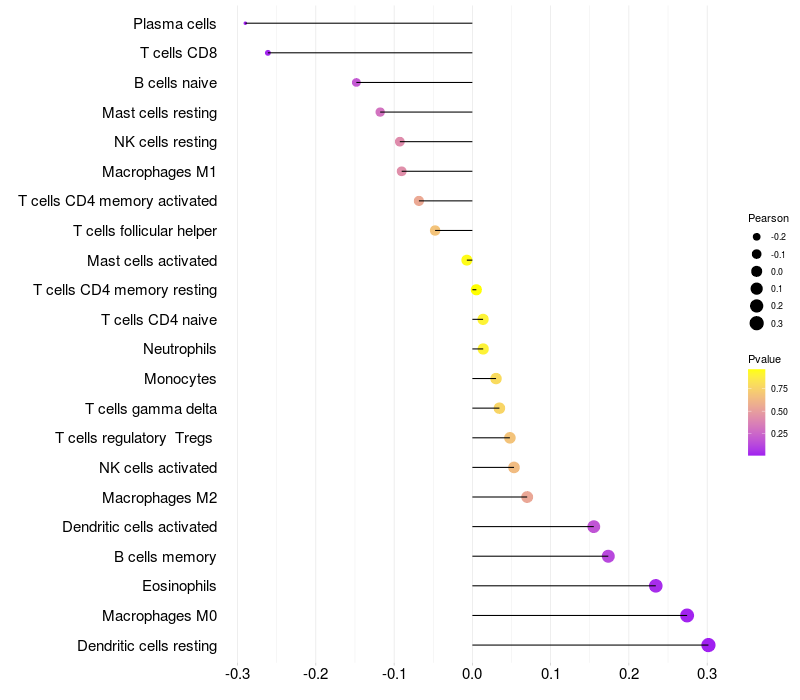Click the yellow Mast cells activated dot
The height and width of the screenshot is (700, 800).
(466, 260)
